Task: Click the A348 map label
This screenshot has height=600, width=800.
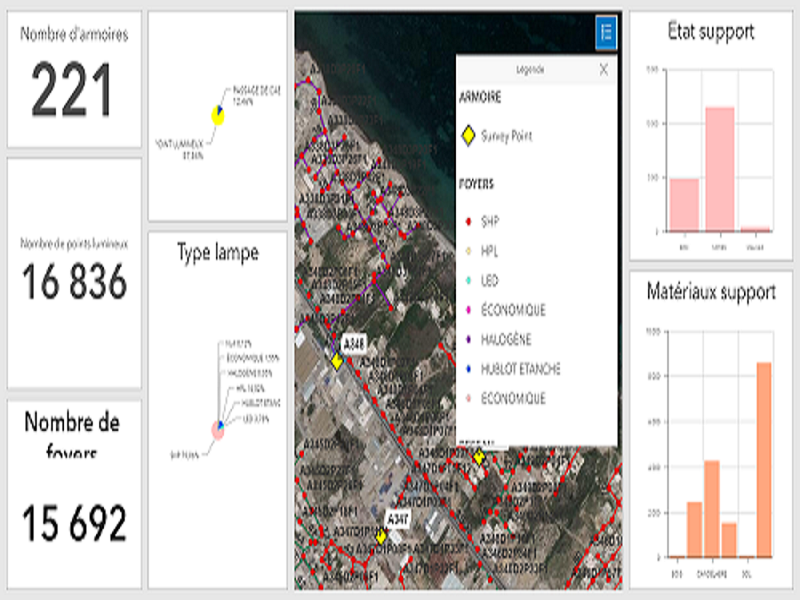Action: (355, 343)
